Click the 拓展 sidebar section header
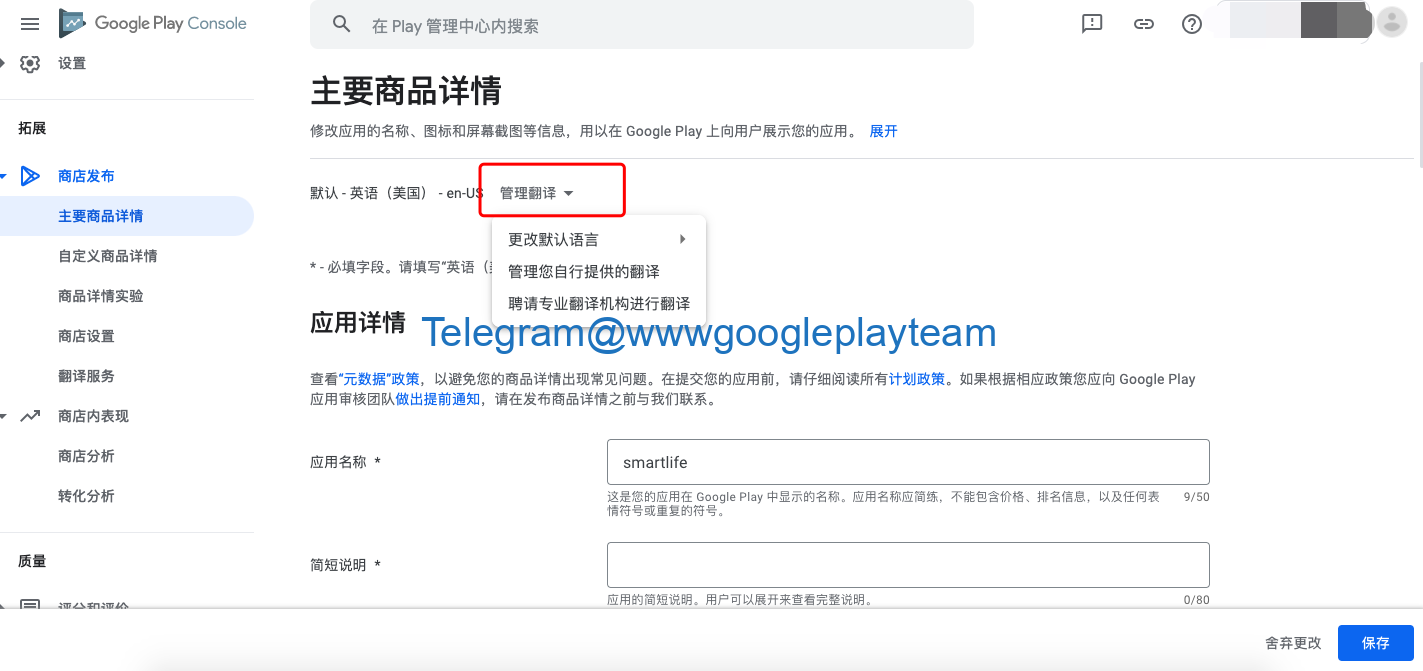The width and height of the screenshot is (1423, 671). pos(32,128)
